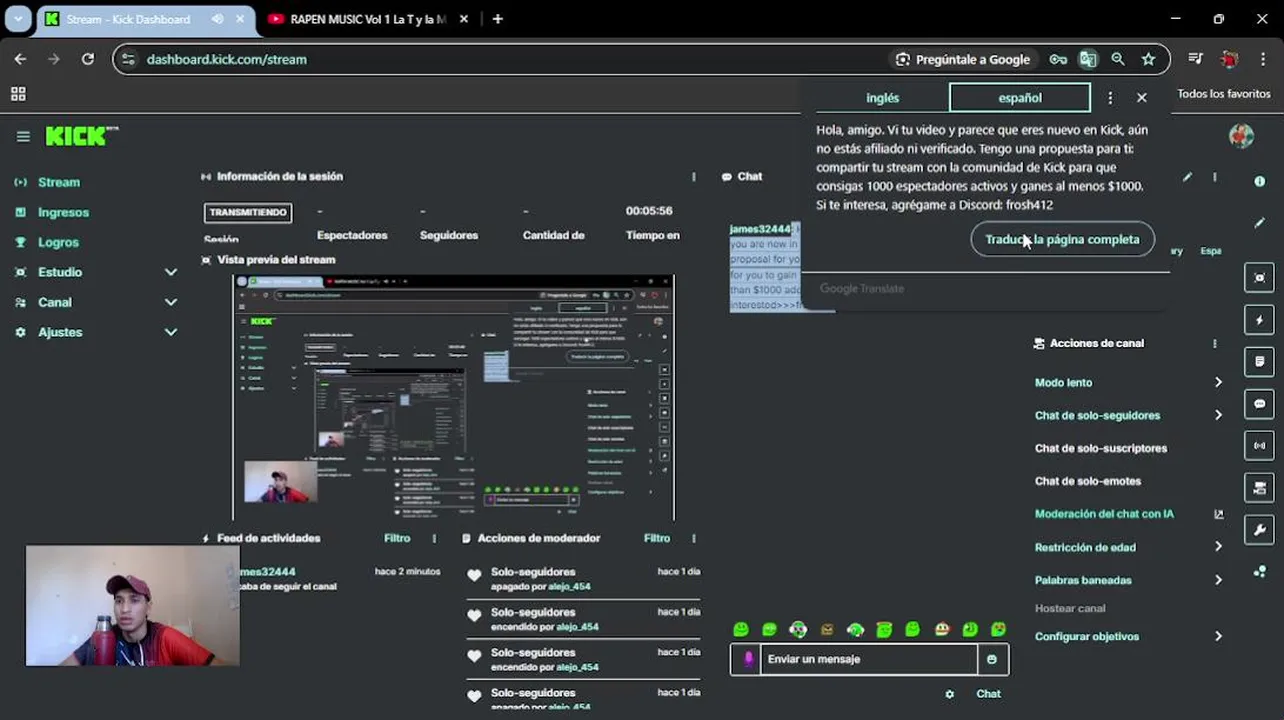Click the KICK logo
Image resolution: width=1284 pixels, height=720 pixels.
click(81, 136)
